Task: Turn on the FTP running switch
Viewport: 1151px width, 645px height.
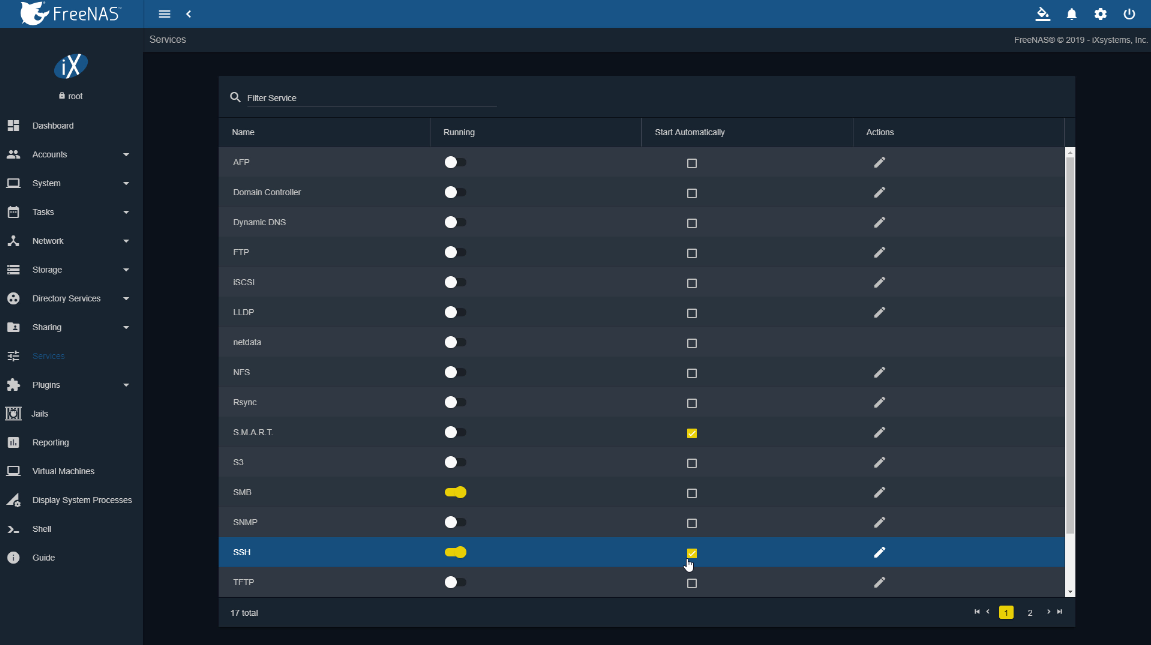Action: click(455, 252)
